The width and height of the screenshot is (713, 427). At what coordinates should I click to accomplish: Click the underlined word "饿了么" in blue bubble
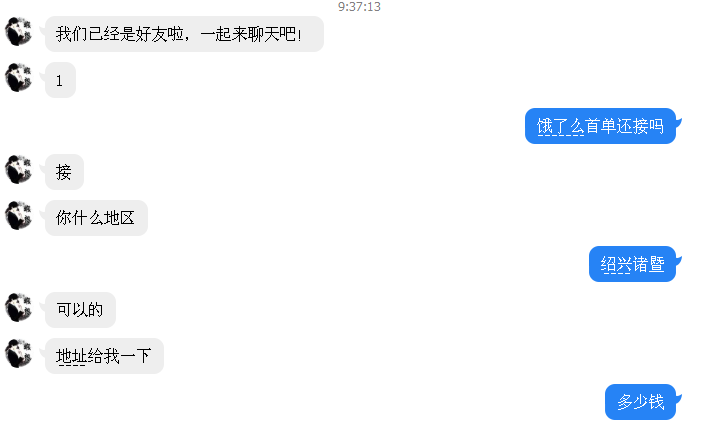tap(560, 126)
